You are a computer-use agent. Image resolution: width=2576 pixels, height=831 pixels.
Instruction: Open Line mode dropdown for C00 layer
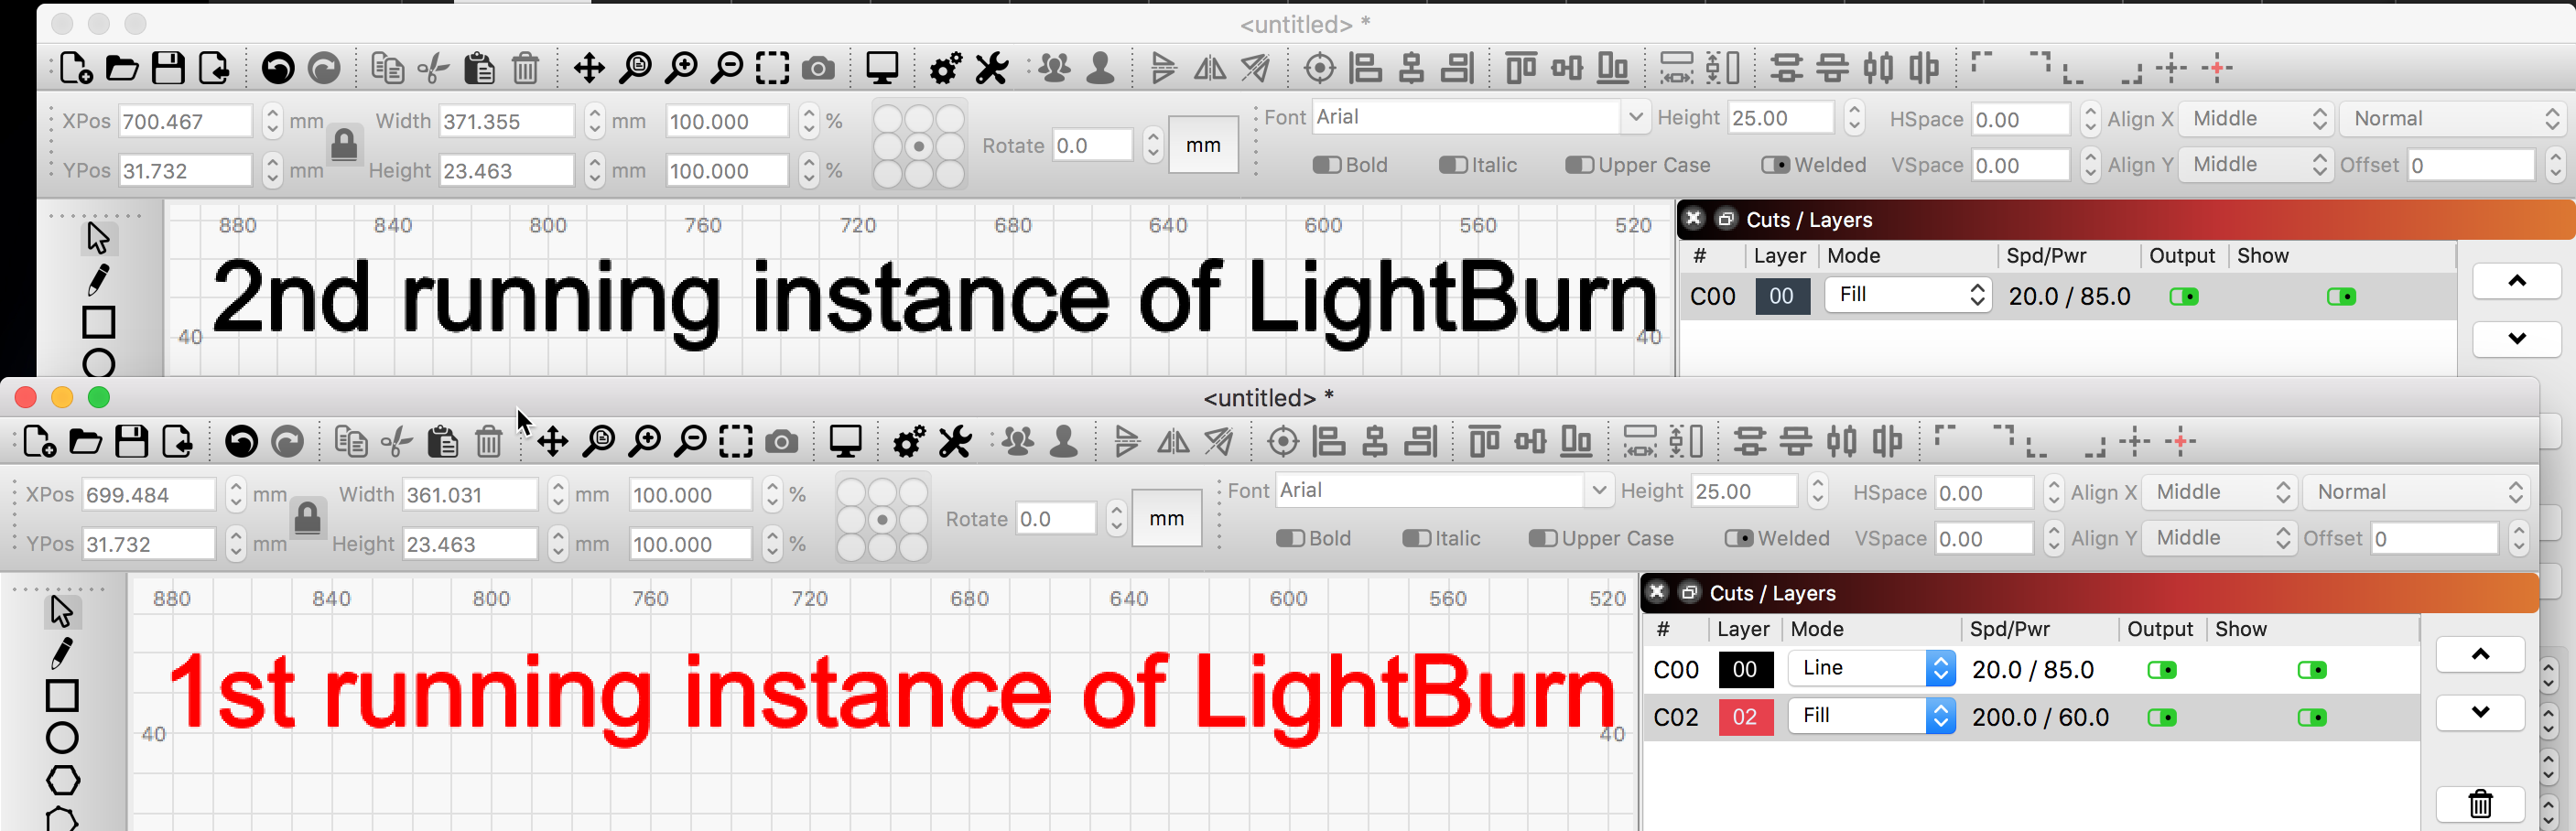point(1872,668)
